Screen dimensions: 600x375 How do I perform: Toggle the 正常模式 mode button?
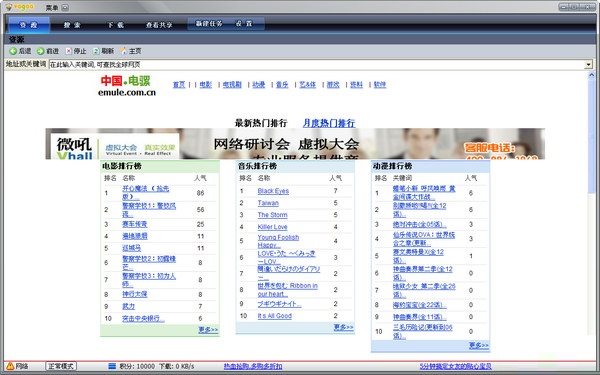click(61, 366)
